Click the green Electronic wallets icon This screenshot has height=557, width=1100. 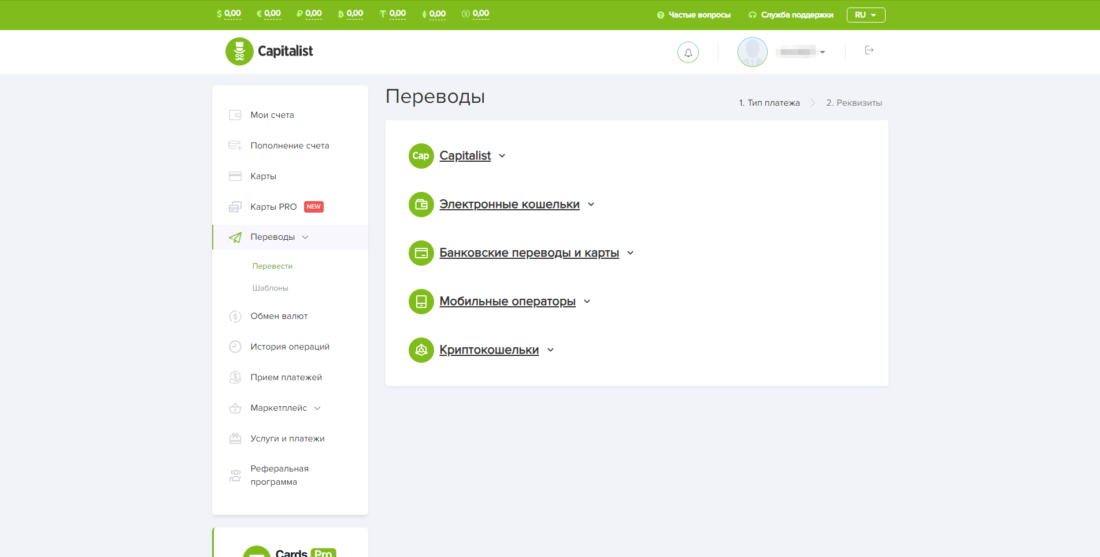pos(421,204)
